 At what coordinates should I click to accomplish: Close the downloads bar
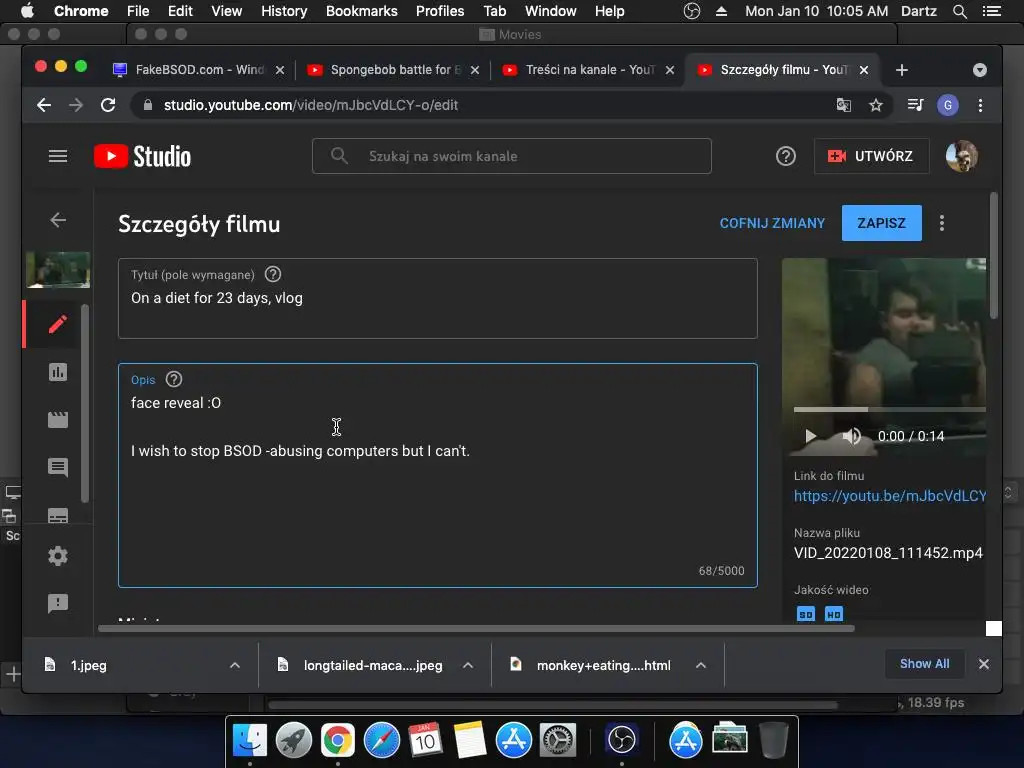click(x=984, y=664)
